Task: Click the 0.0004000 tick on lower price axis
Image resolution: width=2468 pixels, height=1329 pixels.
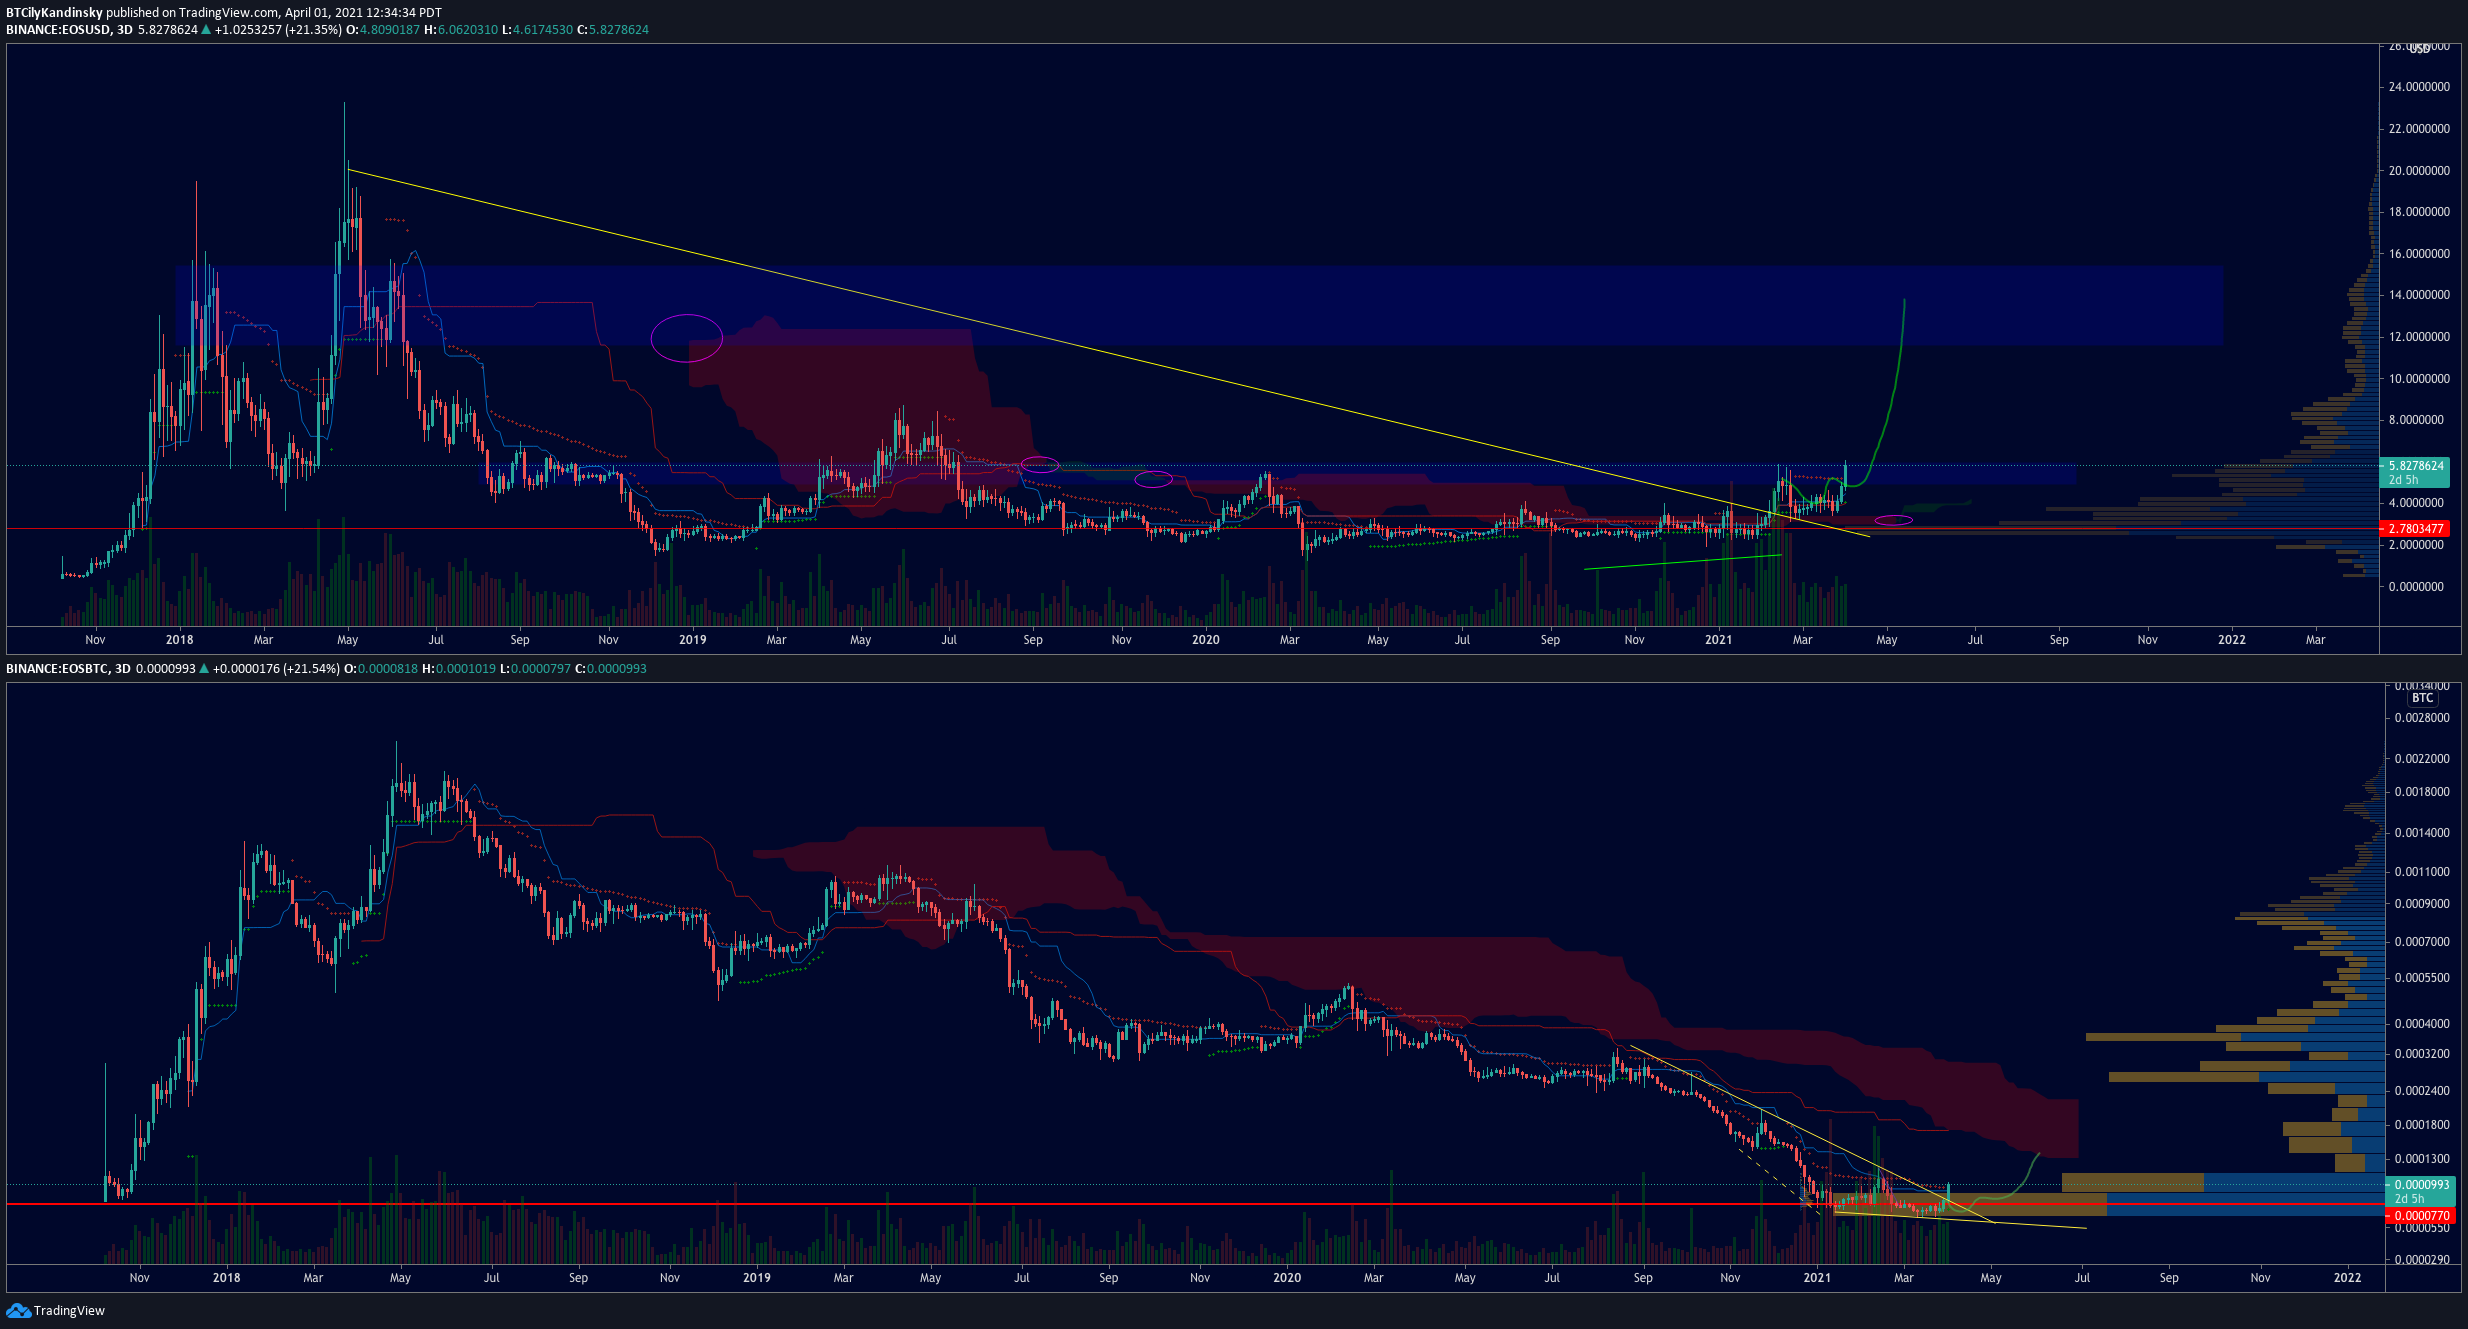Action: (x=2422, y=1024)
